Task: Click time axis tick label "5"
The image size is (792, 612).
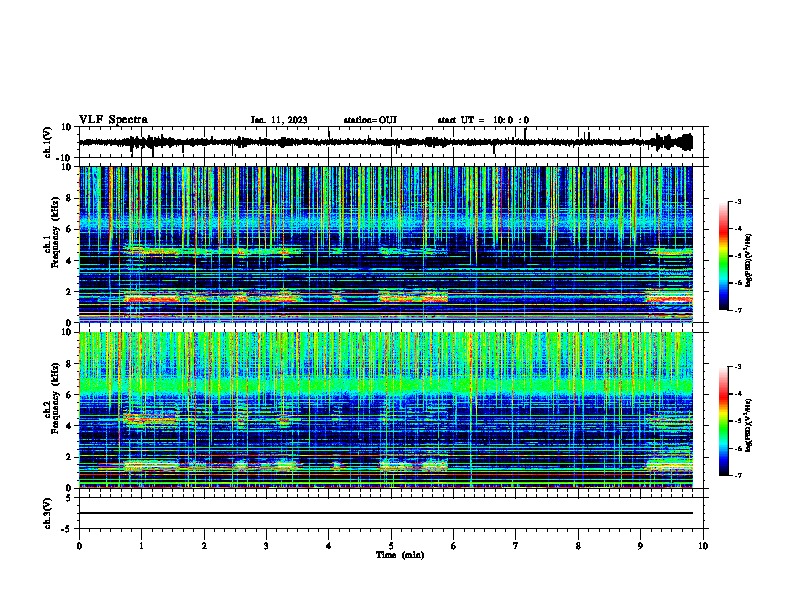Action: click(391, 546)
